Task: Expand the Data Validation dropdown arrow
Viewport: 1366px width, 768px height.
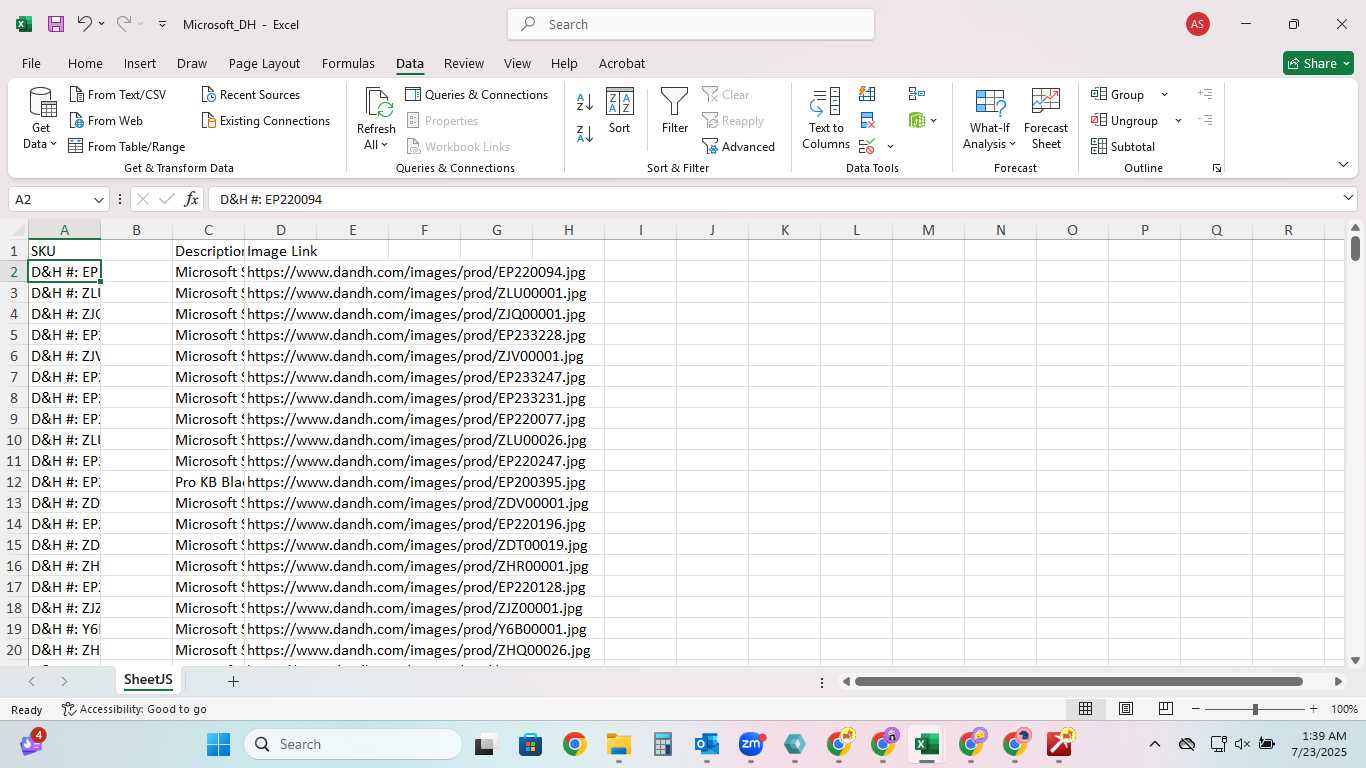Action: [890, 147]
